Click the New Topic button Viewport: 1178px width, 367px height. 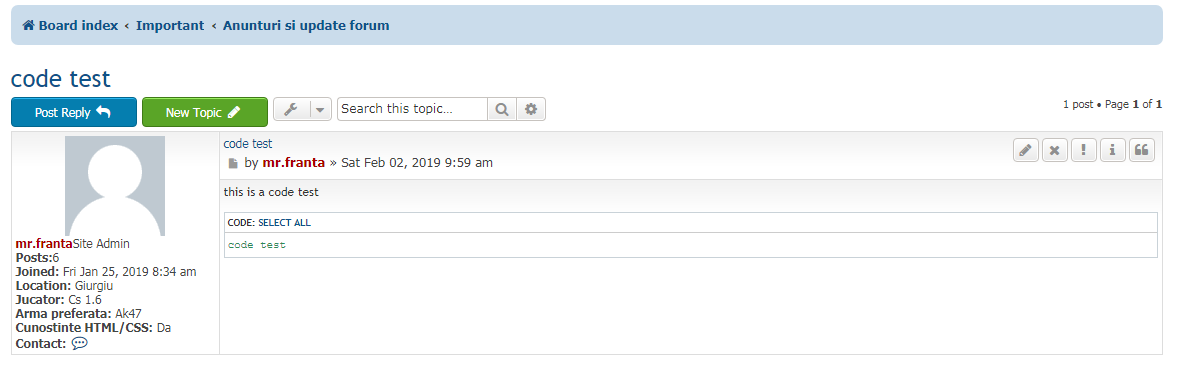click(x=204, y=112)
